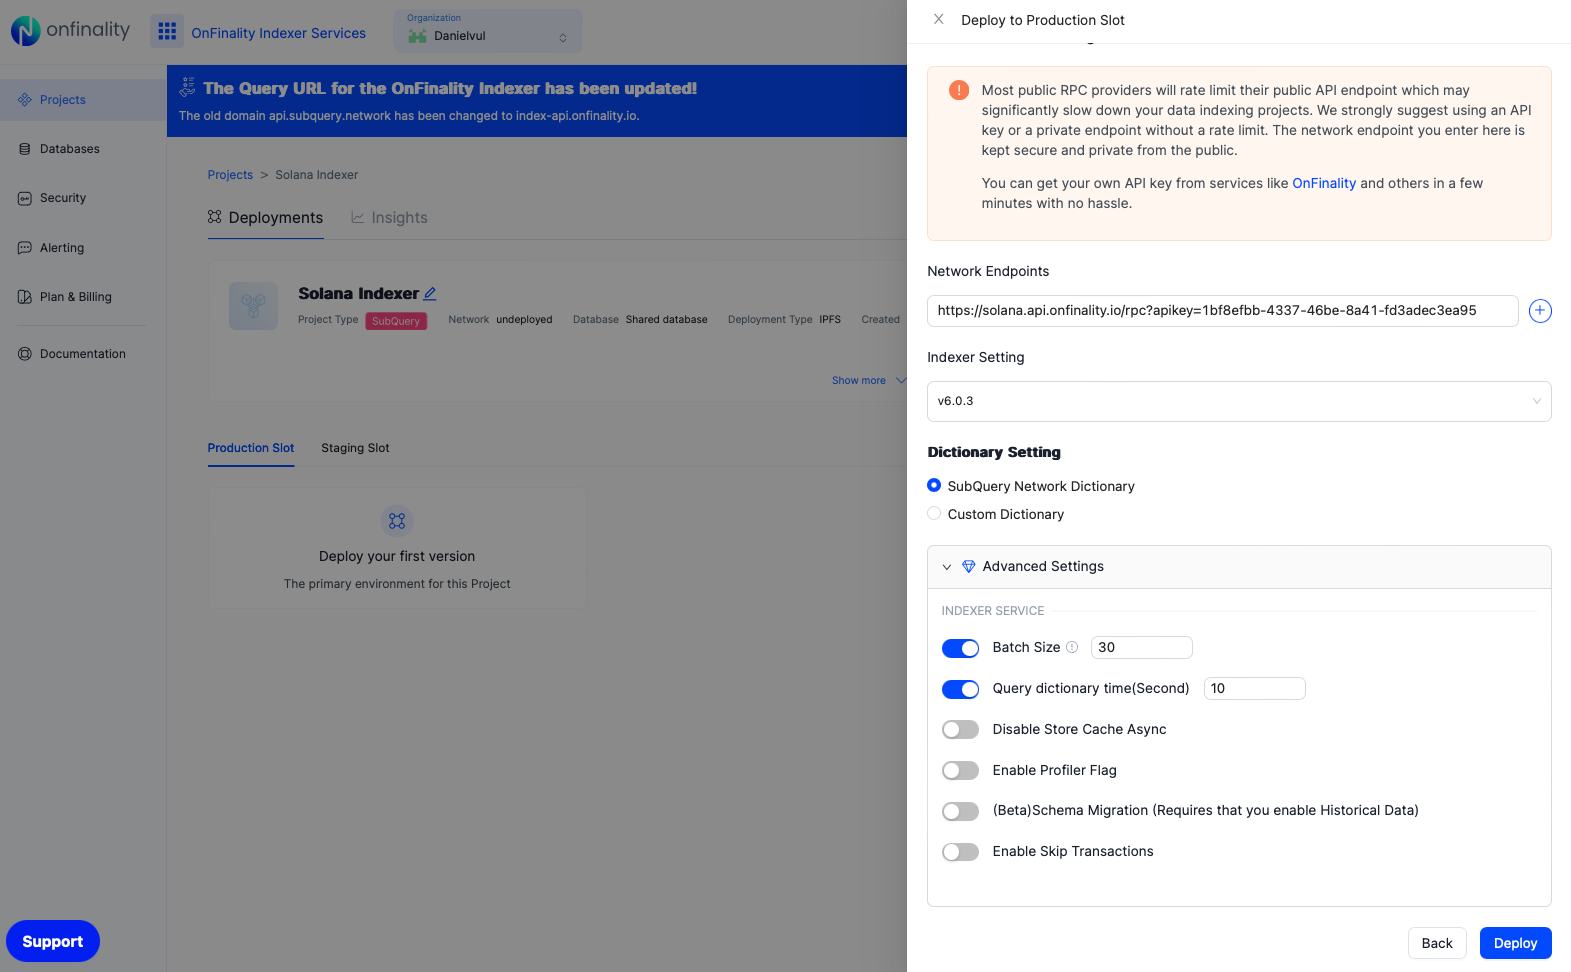Image resolution: width=1571 pixels, height=972 pixels.
Task: Disable the Batch Size toggle
Action: tap(960, 648)
